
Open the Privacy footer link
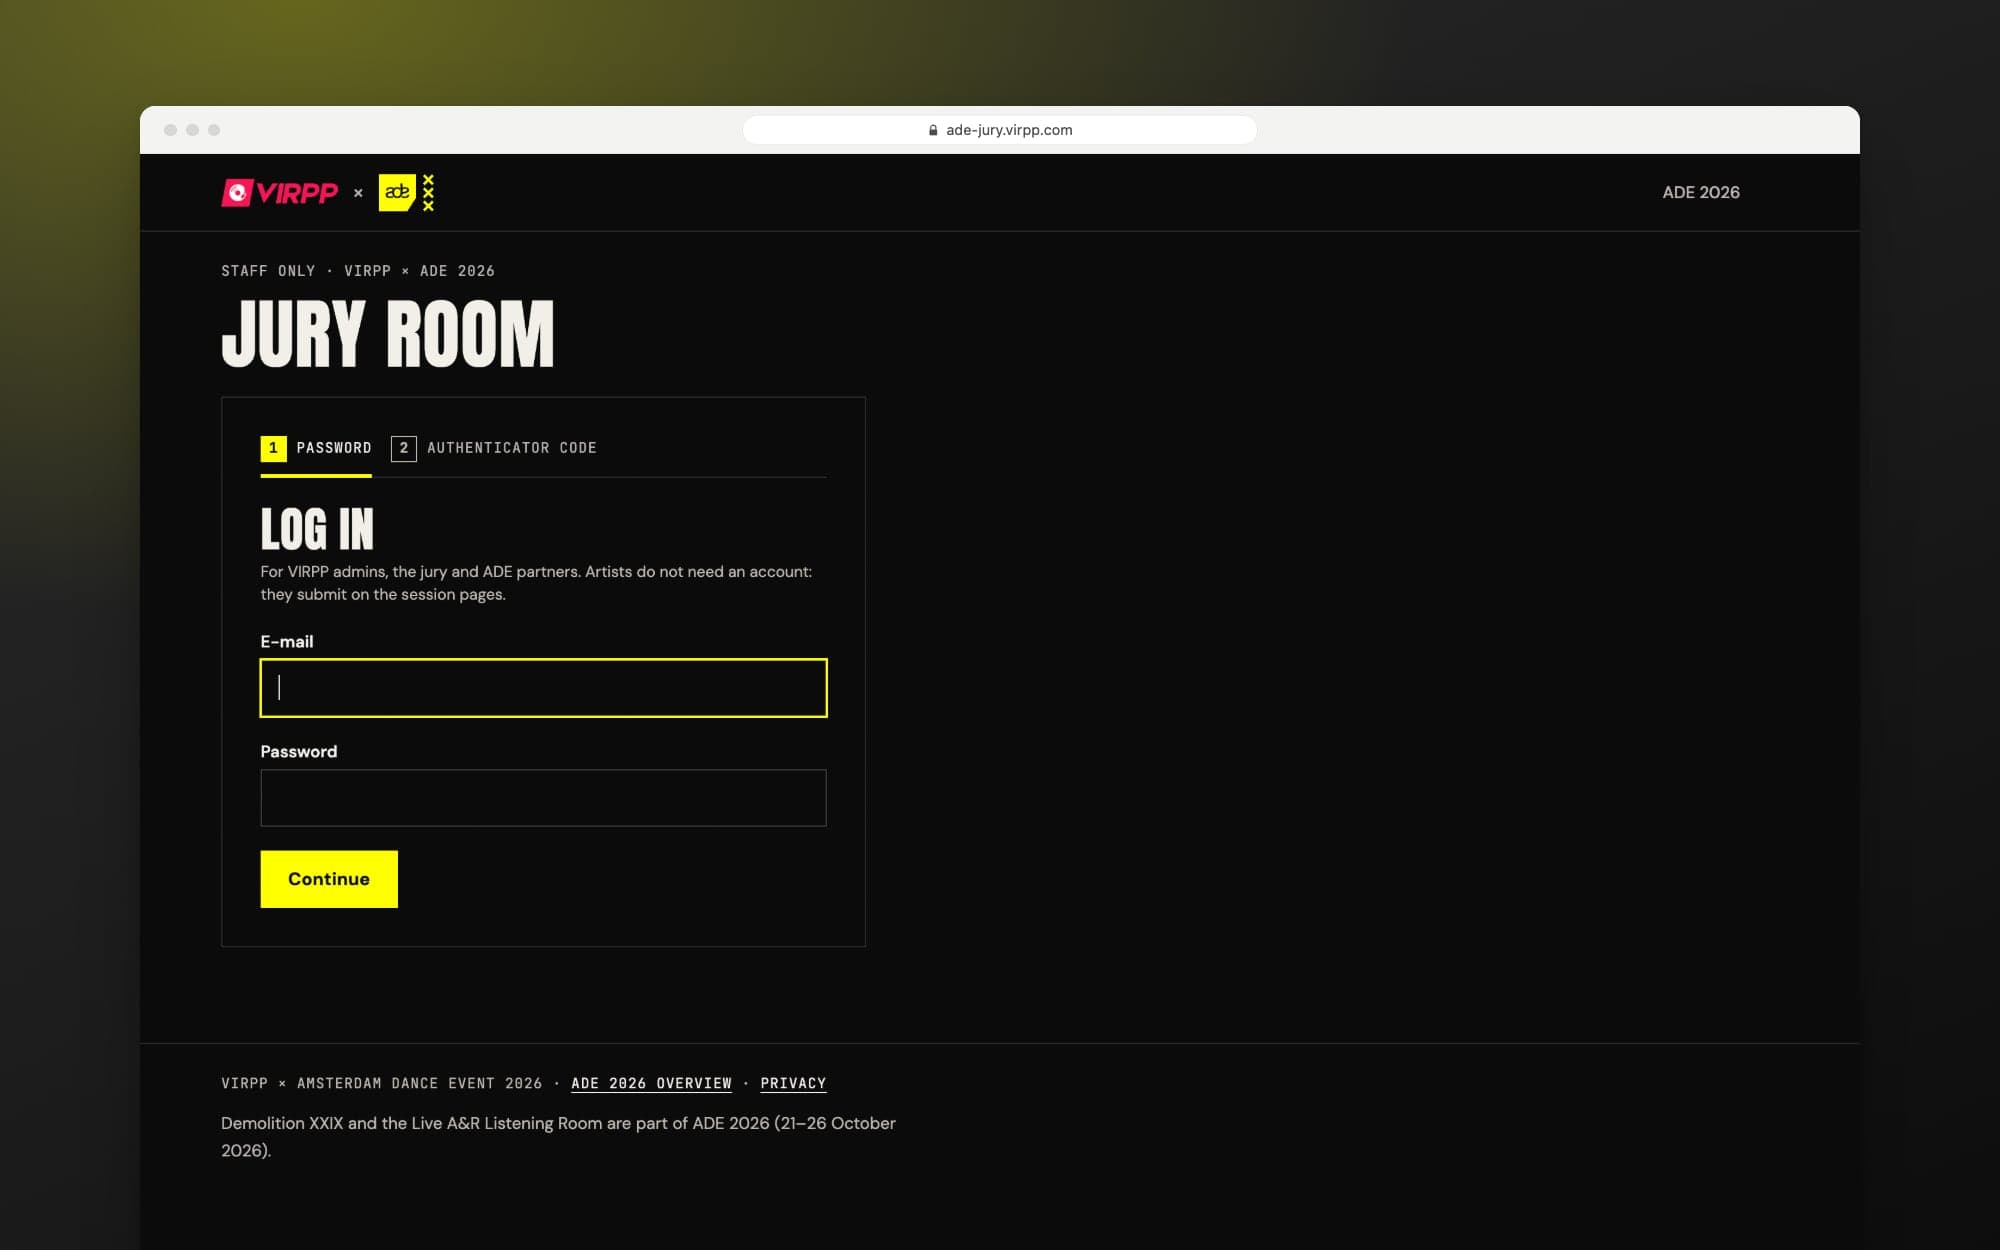[x=793, y=1083]
